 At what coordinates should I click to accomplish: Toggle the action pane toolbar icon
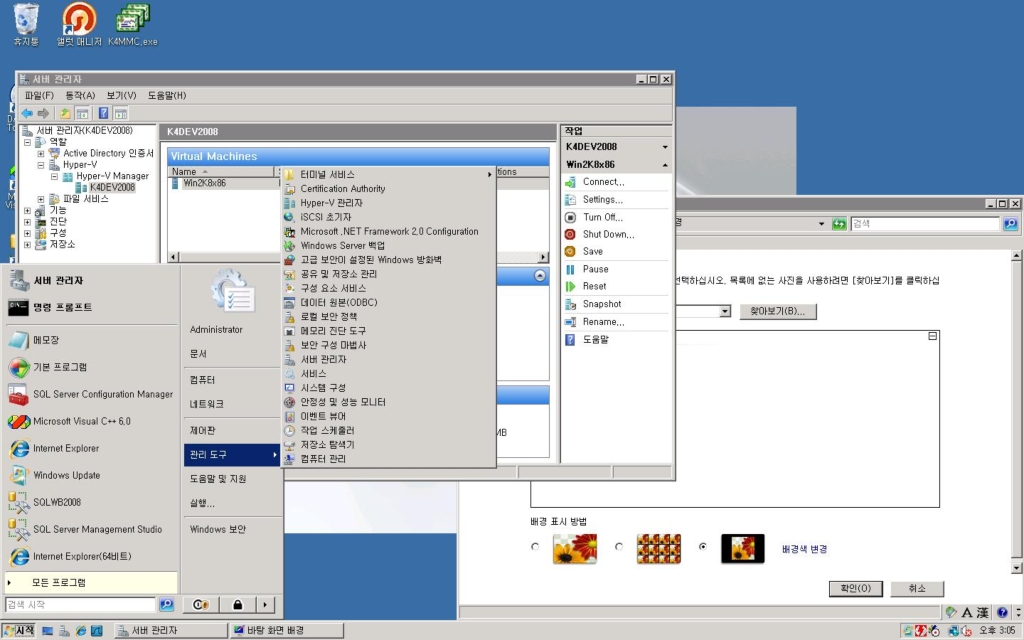(x=121, y=114)
